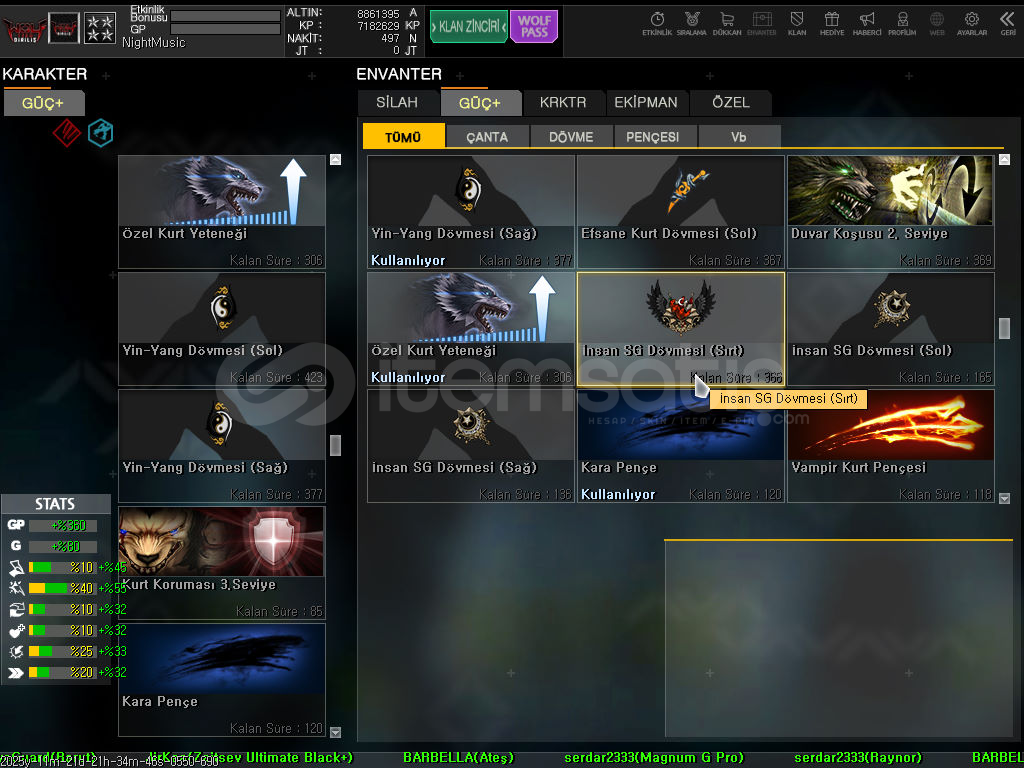1024x768 pixels.
Task: Switch to the ÖZEL inventory tab
Action: pos(731,103)
